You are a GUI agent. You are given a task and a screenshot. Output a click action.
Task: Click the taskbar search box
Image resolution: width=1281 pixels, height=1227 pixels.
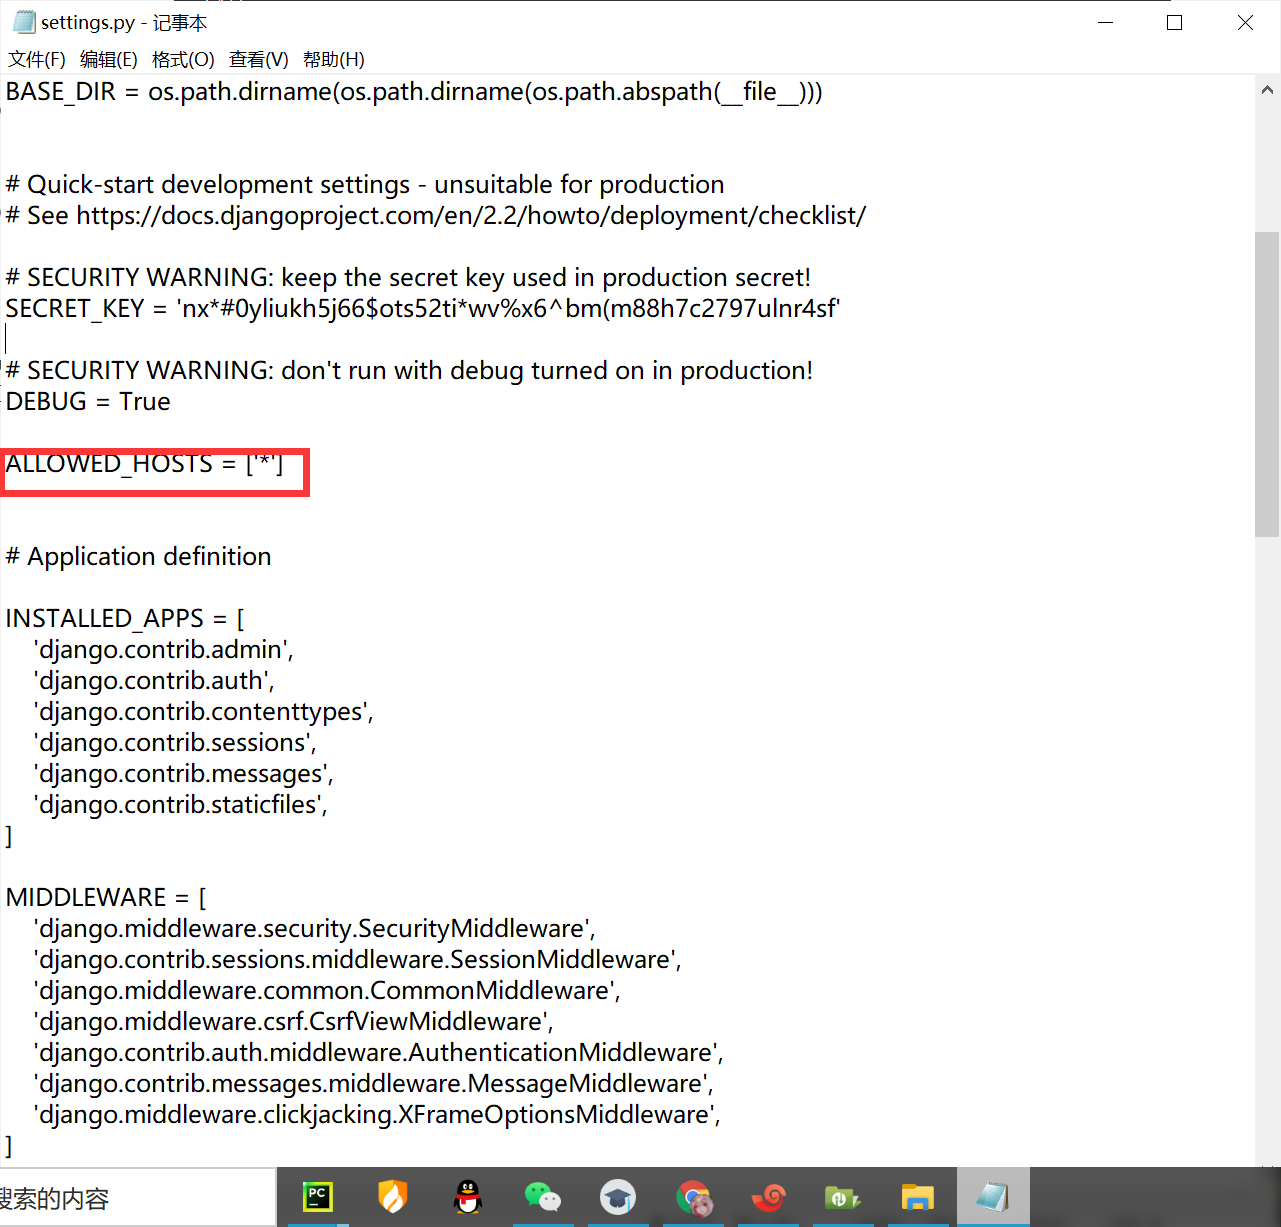point(138,1198)
